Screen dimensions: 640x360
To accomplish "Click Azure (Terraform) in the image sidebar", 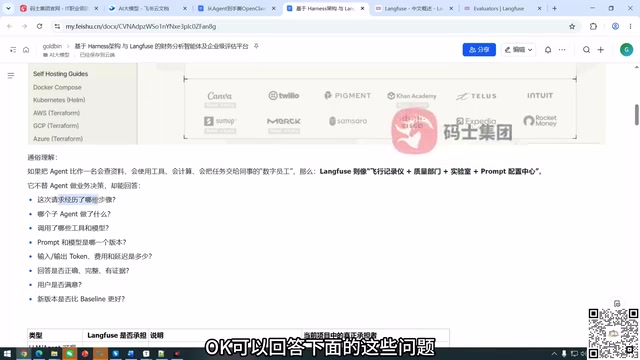I will [x=58, y=139].
